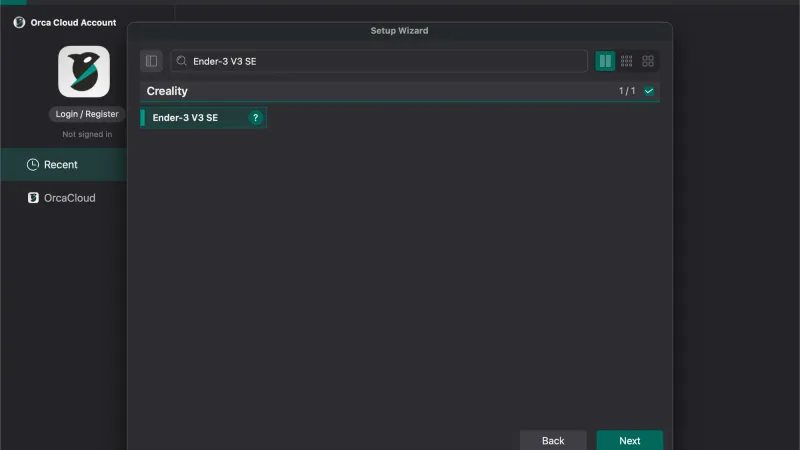Click the Orca Cloud Account logo icon
Screen dimensions: 800x450
(19, 22)
